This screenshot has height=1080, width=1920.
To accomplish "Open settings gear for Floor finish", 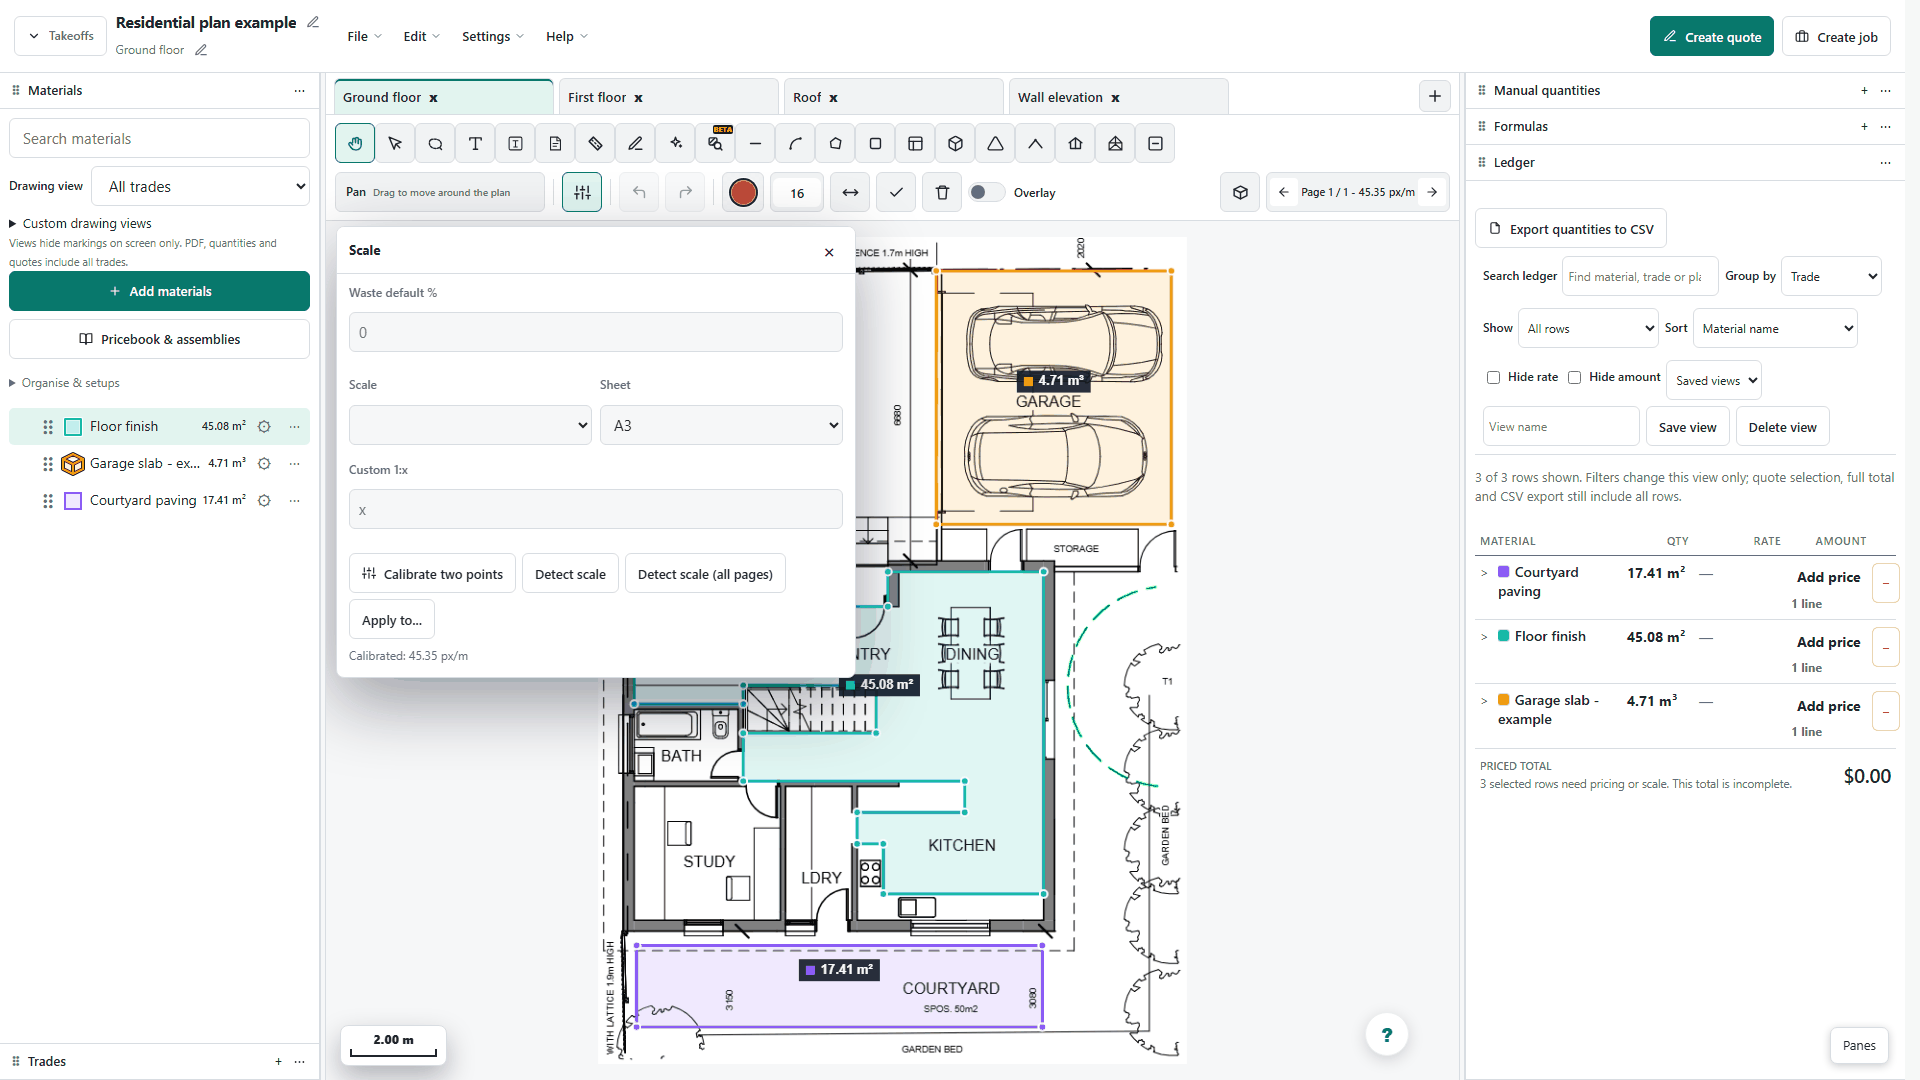I will [x=264, y=427].
